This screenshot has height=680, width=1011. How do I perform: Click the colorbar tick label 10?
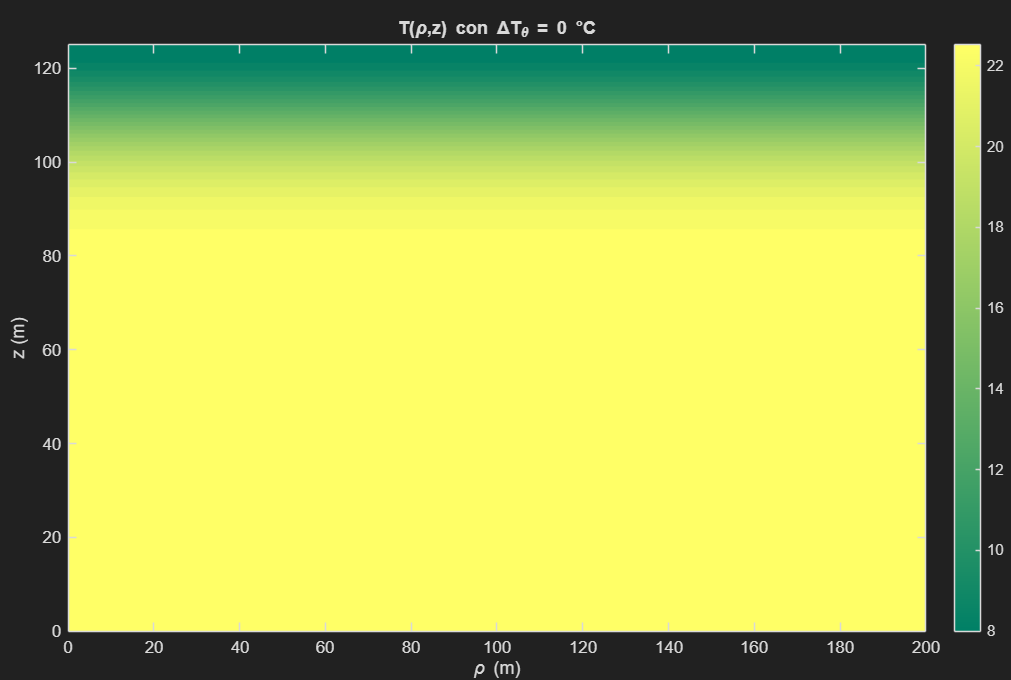(x=995, y=550)
